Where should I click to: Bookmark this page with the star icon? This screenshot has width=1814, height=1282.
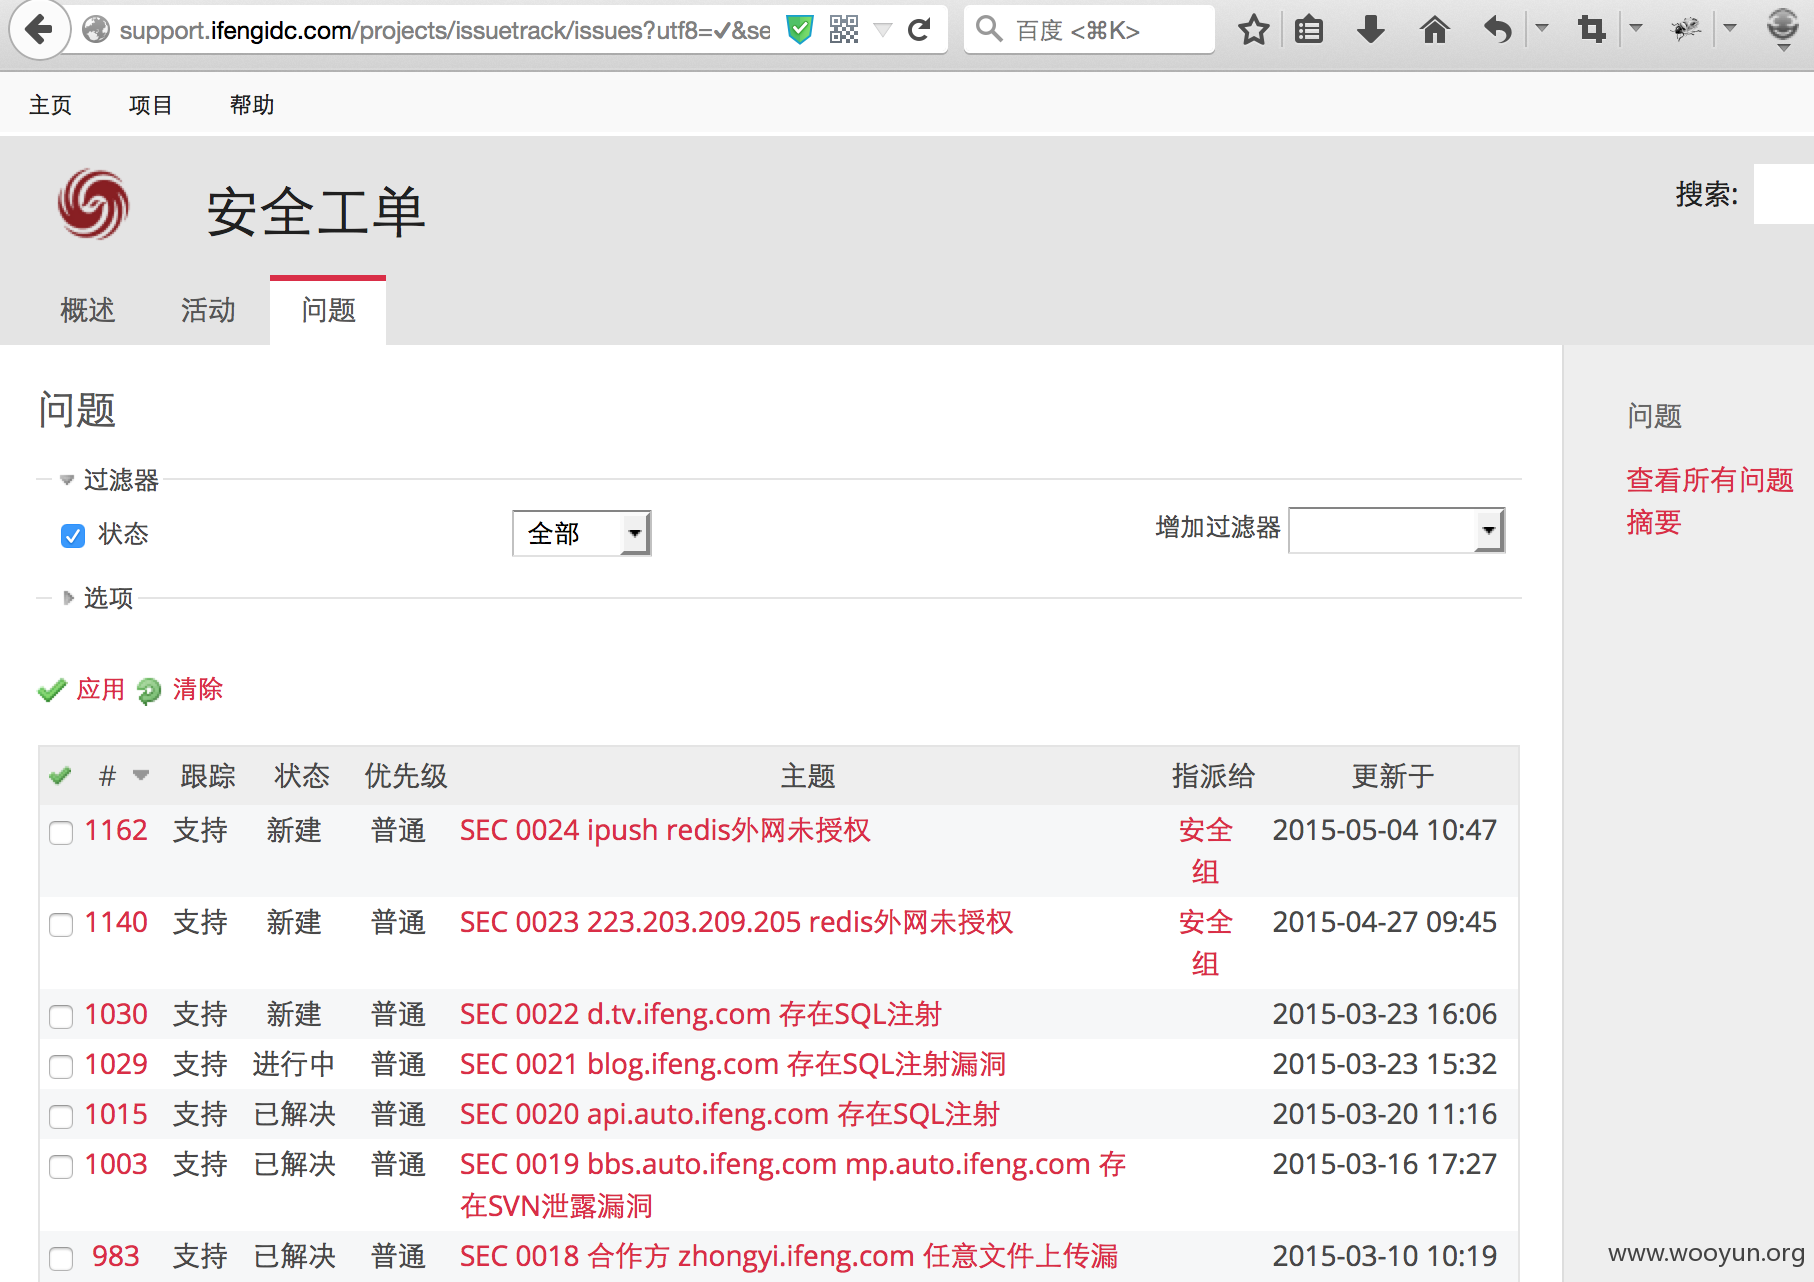[1253, 30]
